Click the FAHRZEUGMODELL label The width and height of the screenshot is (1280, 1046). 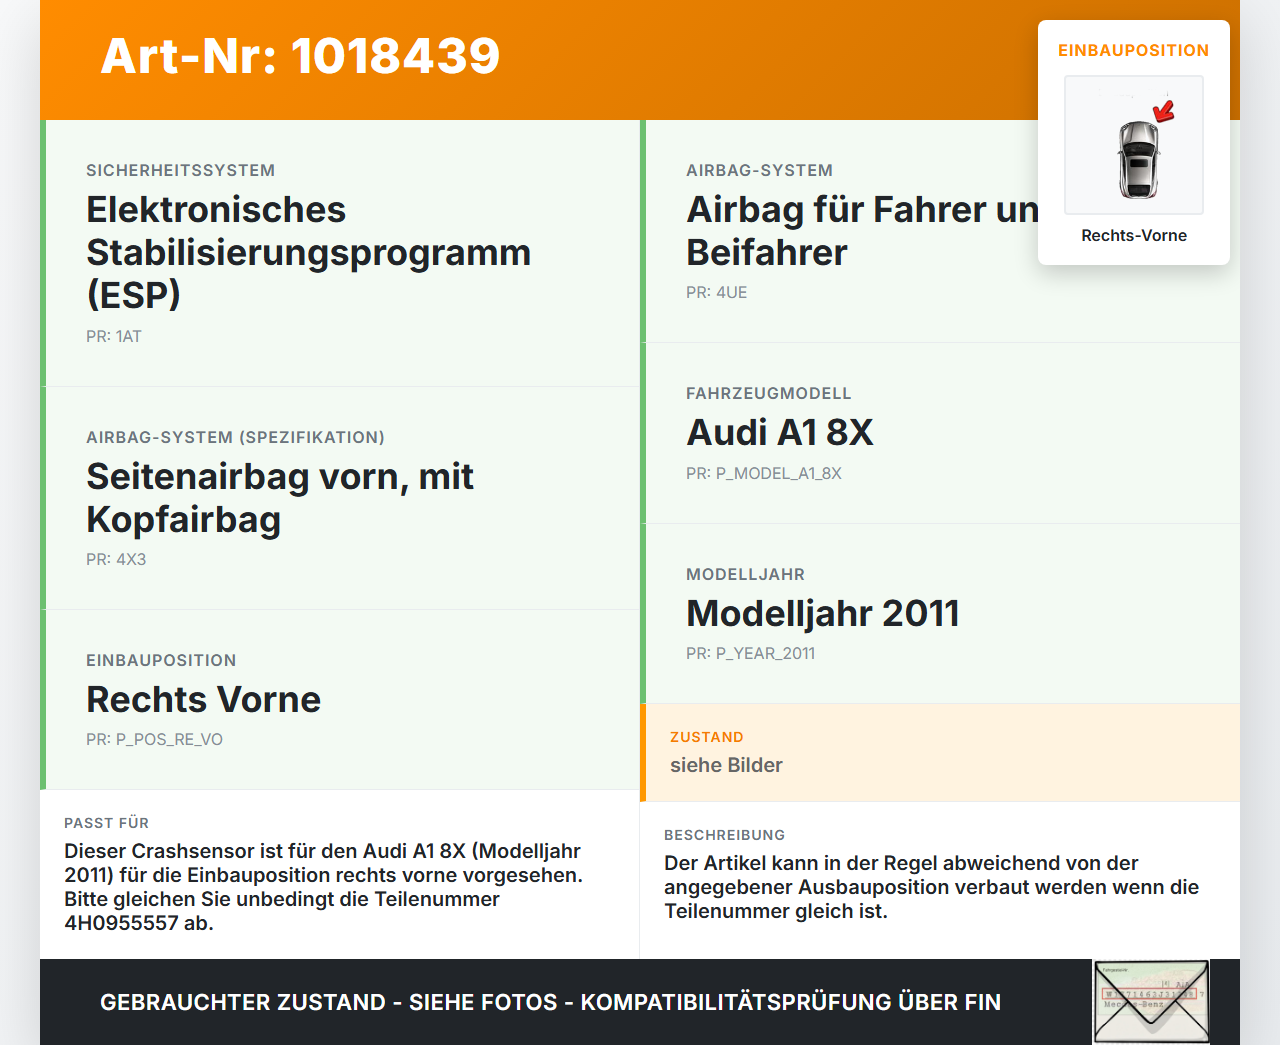click(x=769, y=393)
